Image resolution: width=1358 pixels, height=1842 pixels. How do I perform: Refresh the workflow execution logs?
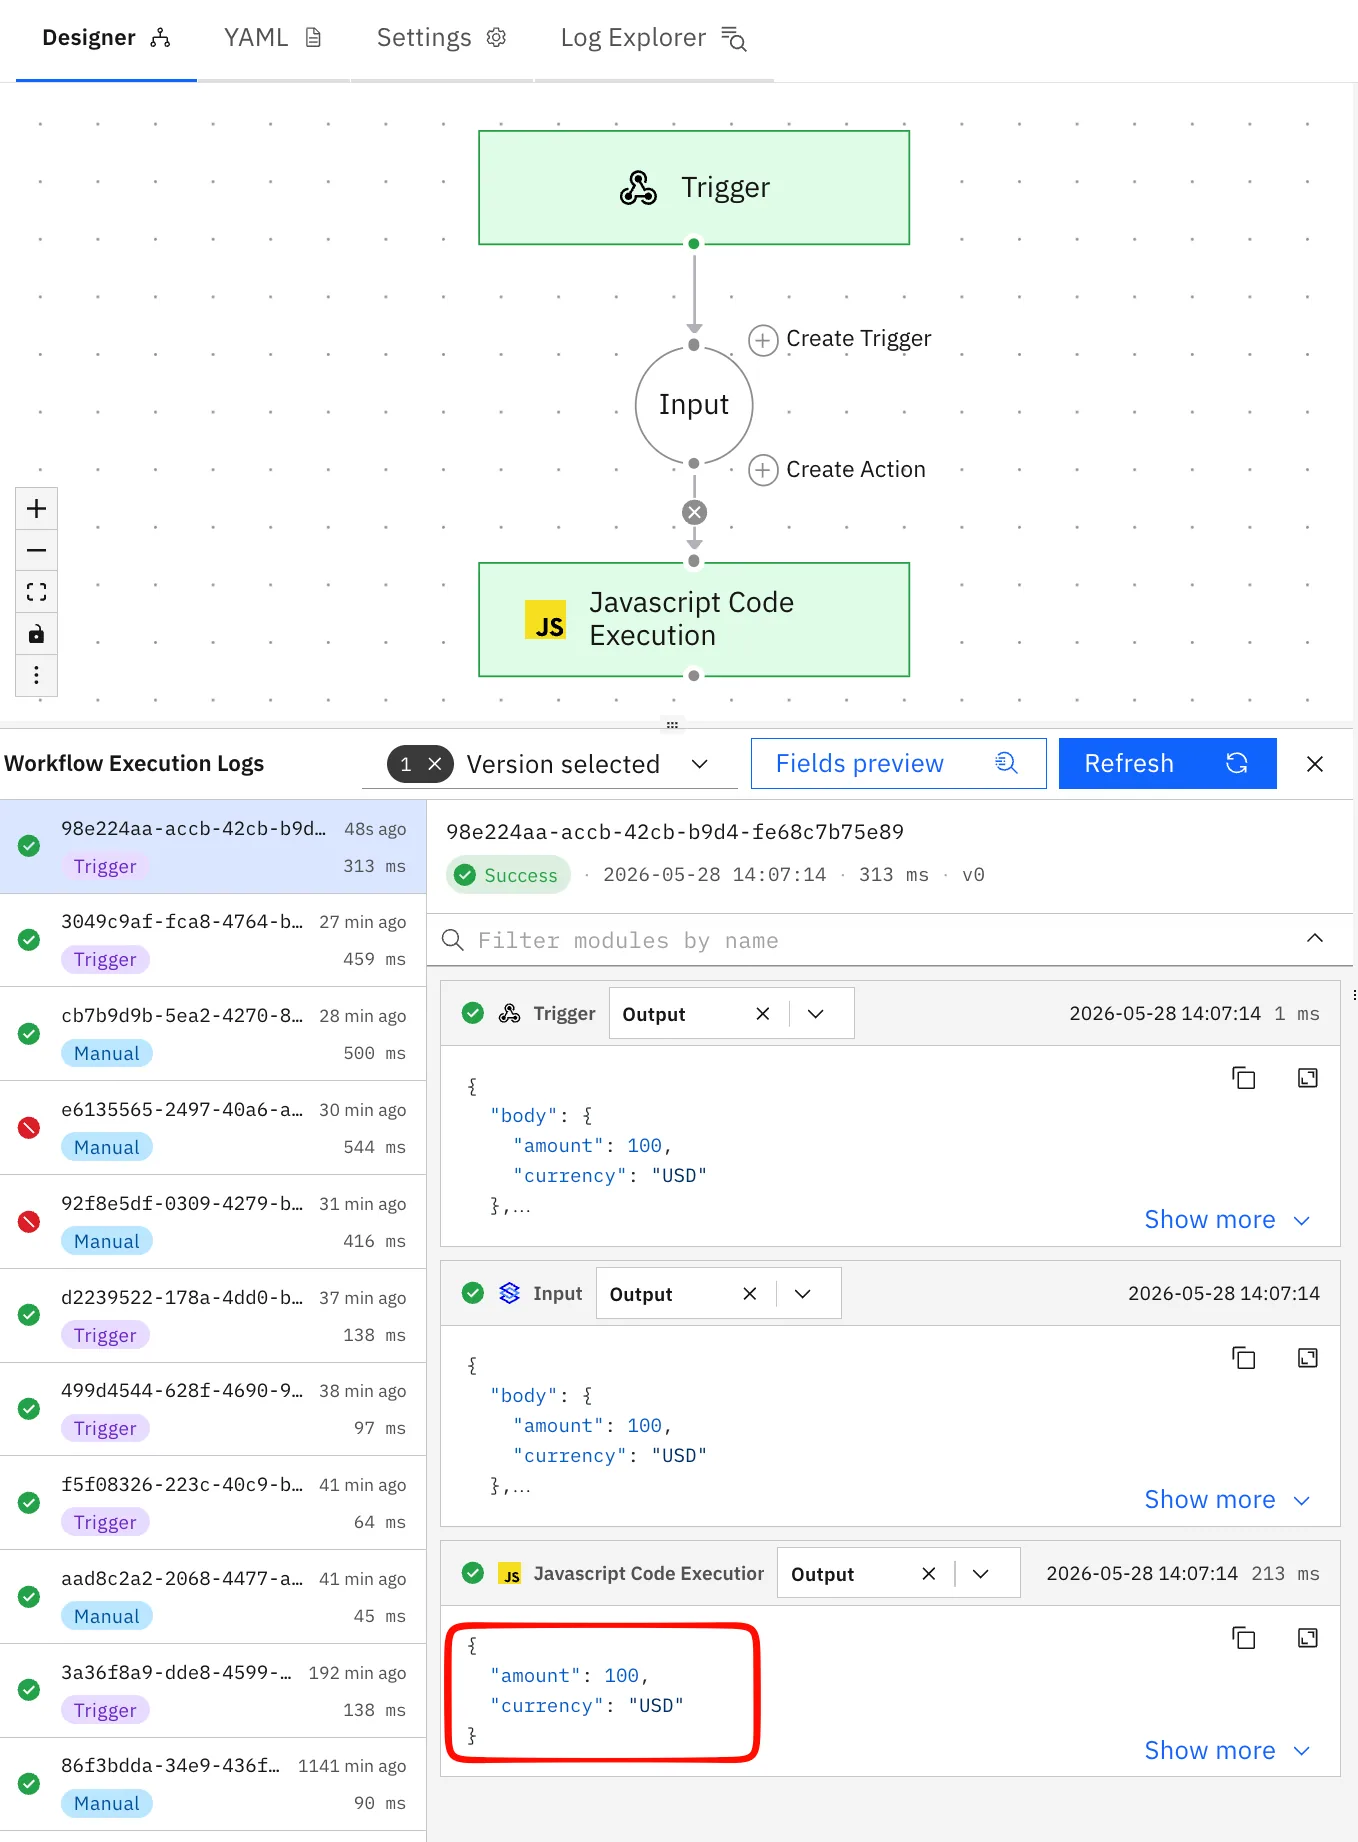coord(1167,764)
